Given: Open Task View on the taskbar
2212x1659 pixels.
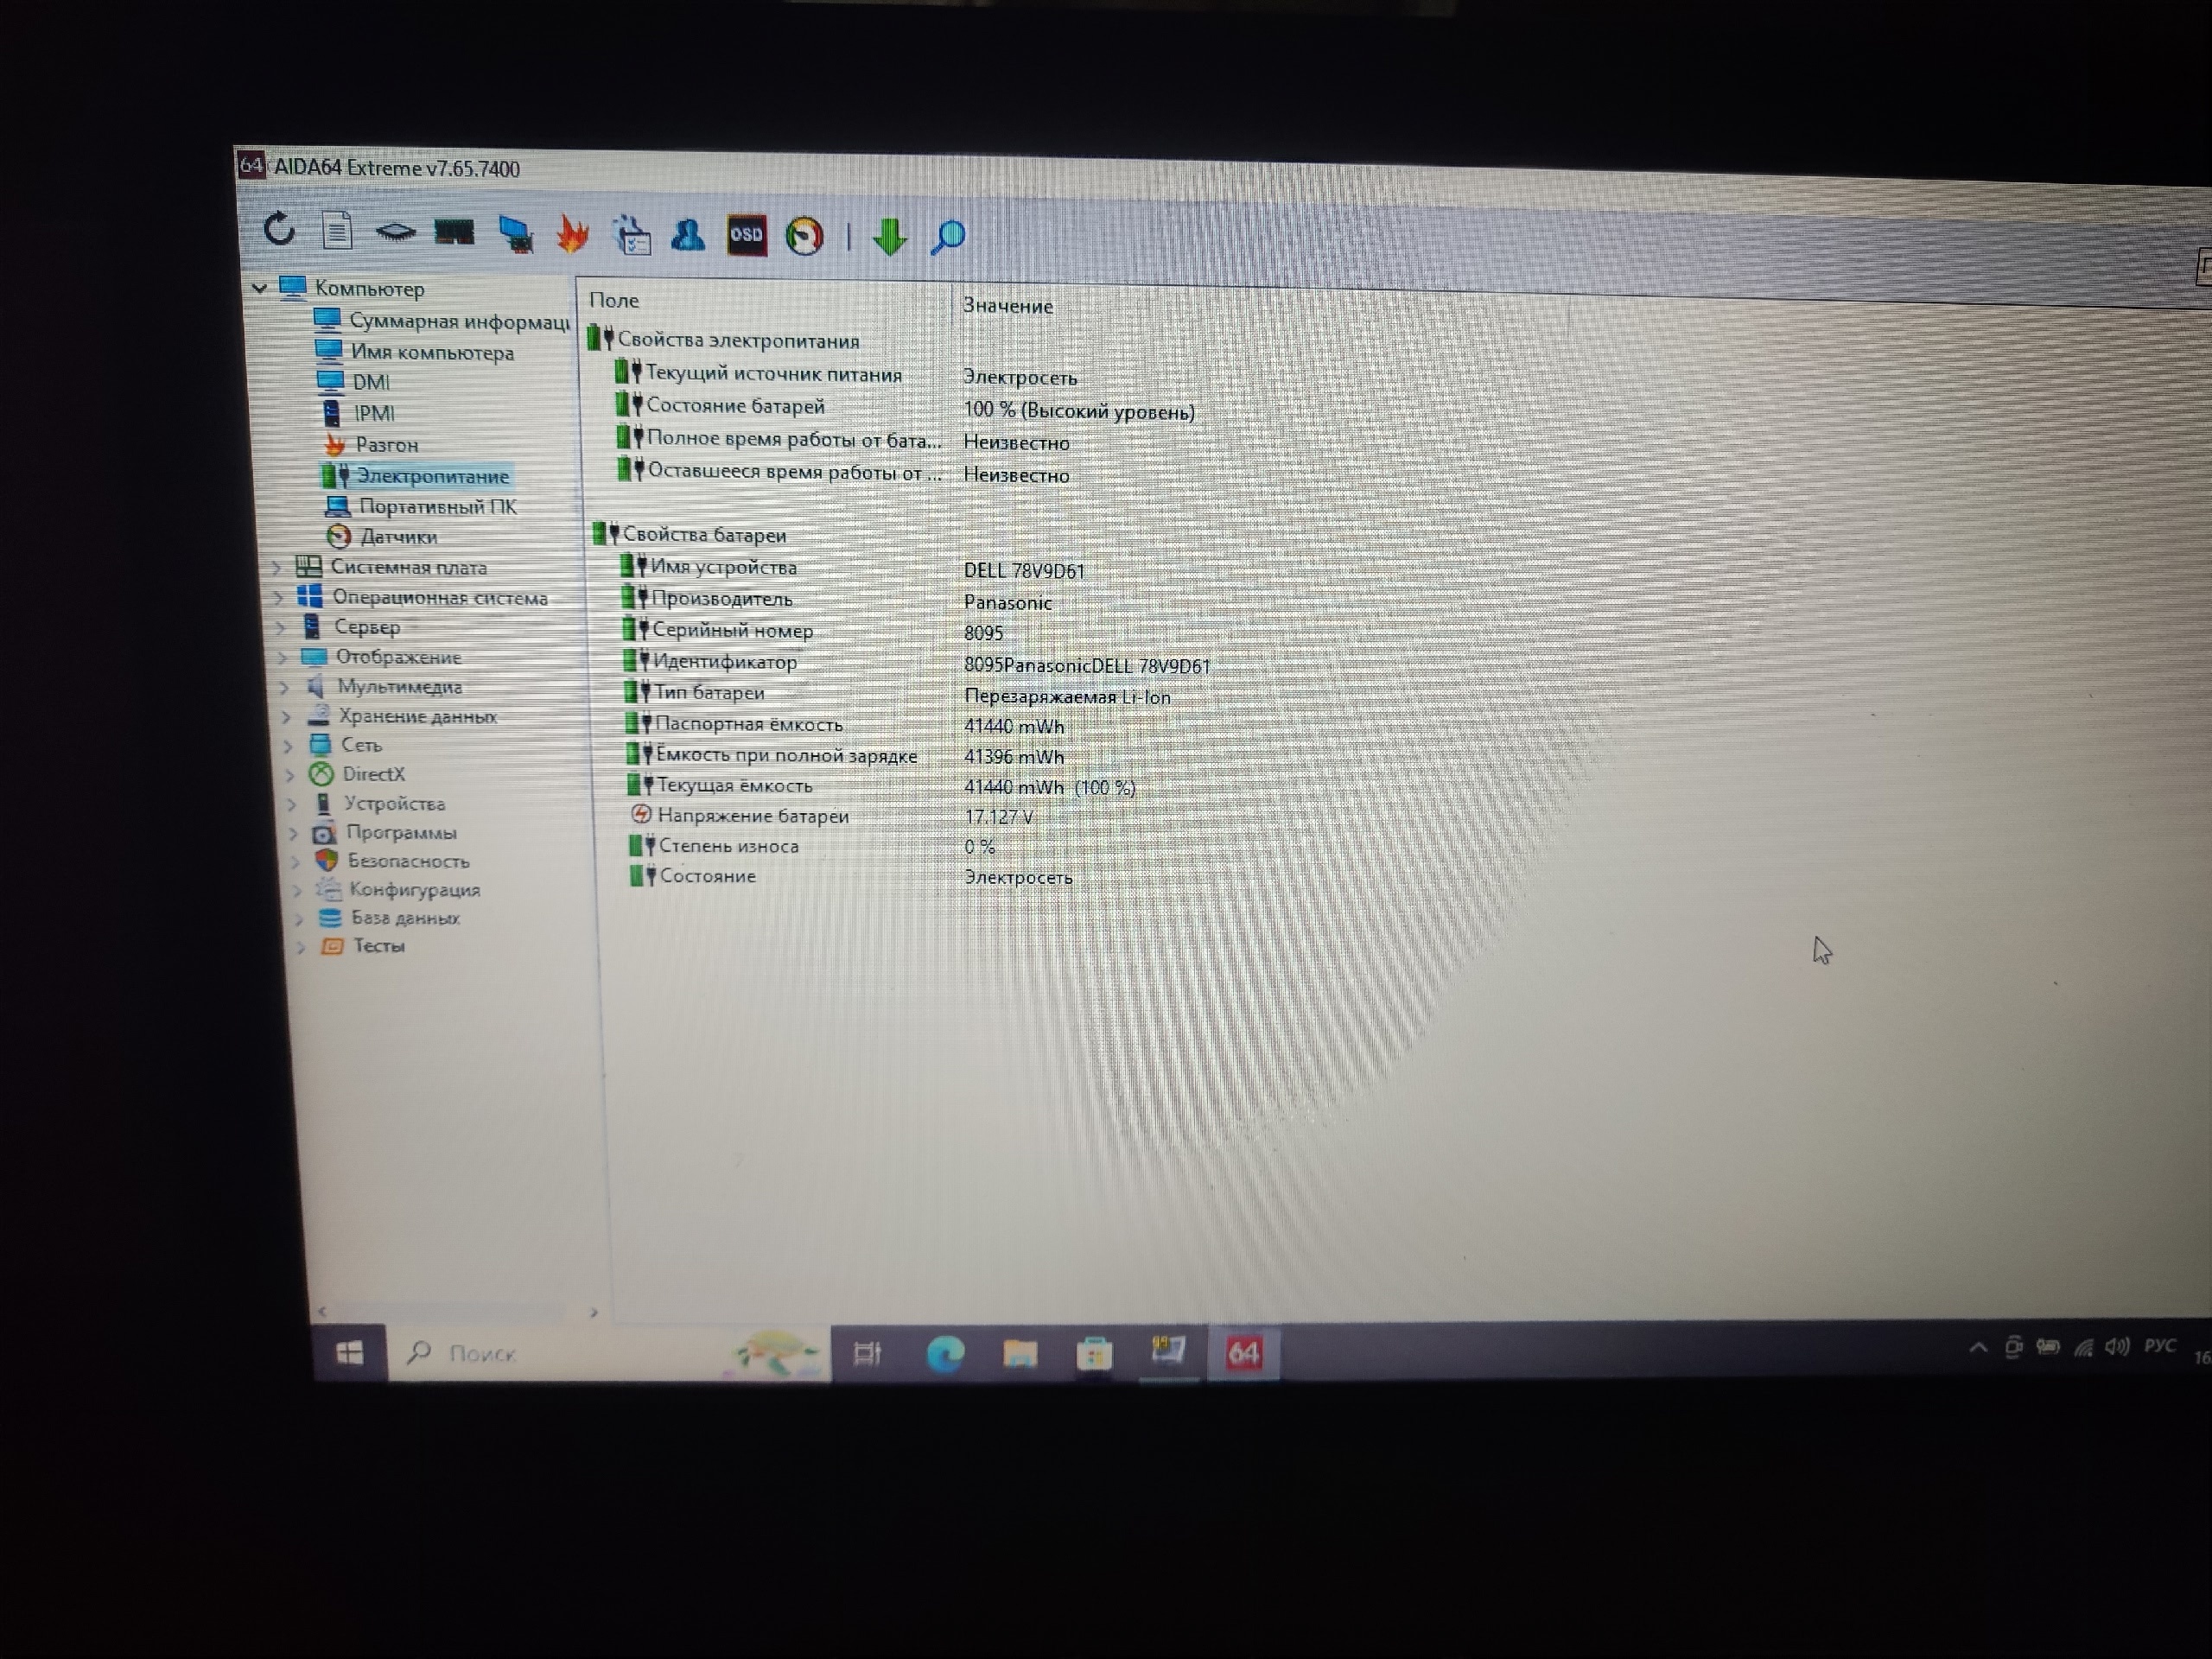Looking at the screenshot, I should pyautogui.click(x=866, y=1354).
